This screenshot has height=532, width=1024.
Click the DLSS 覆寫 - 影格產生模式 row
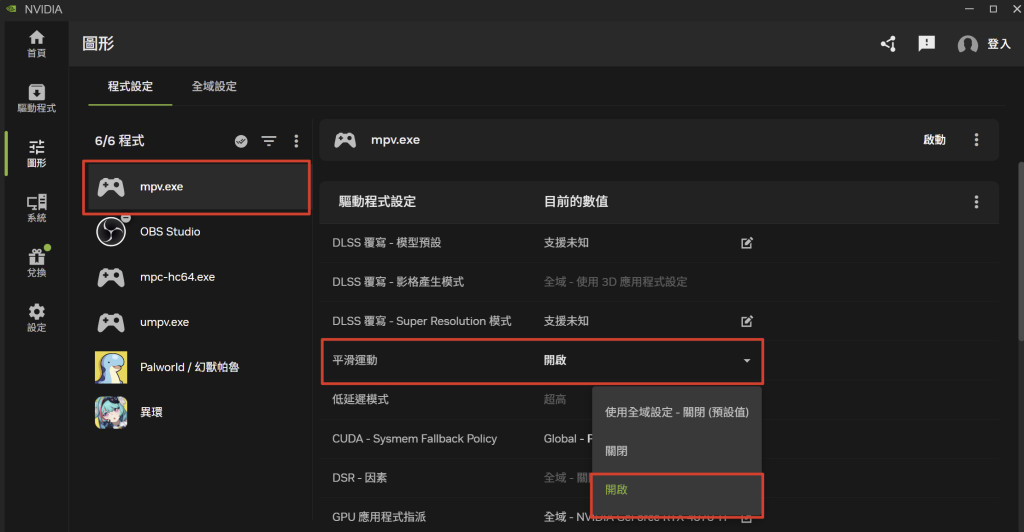pos(659,282)
